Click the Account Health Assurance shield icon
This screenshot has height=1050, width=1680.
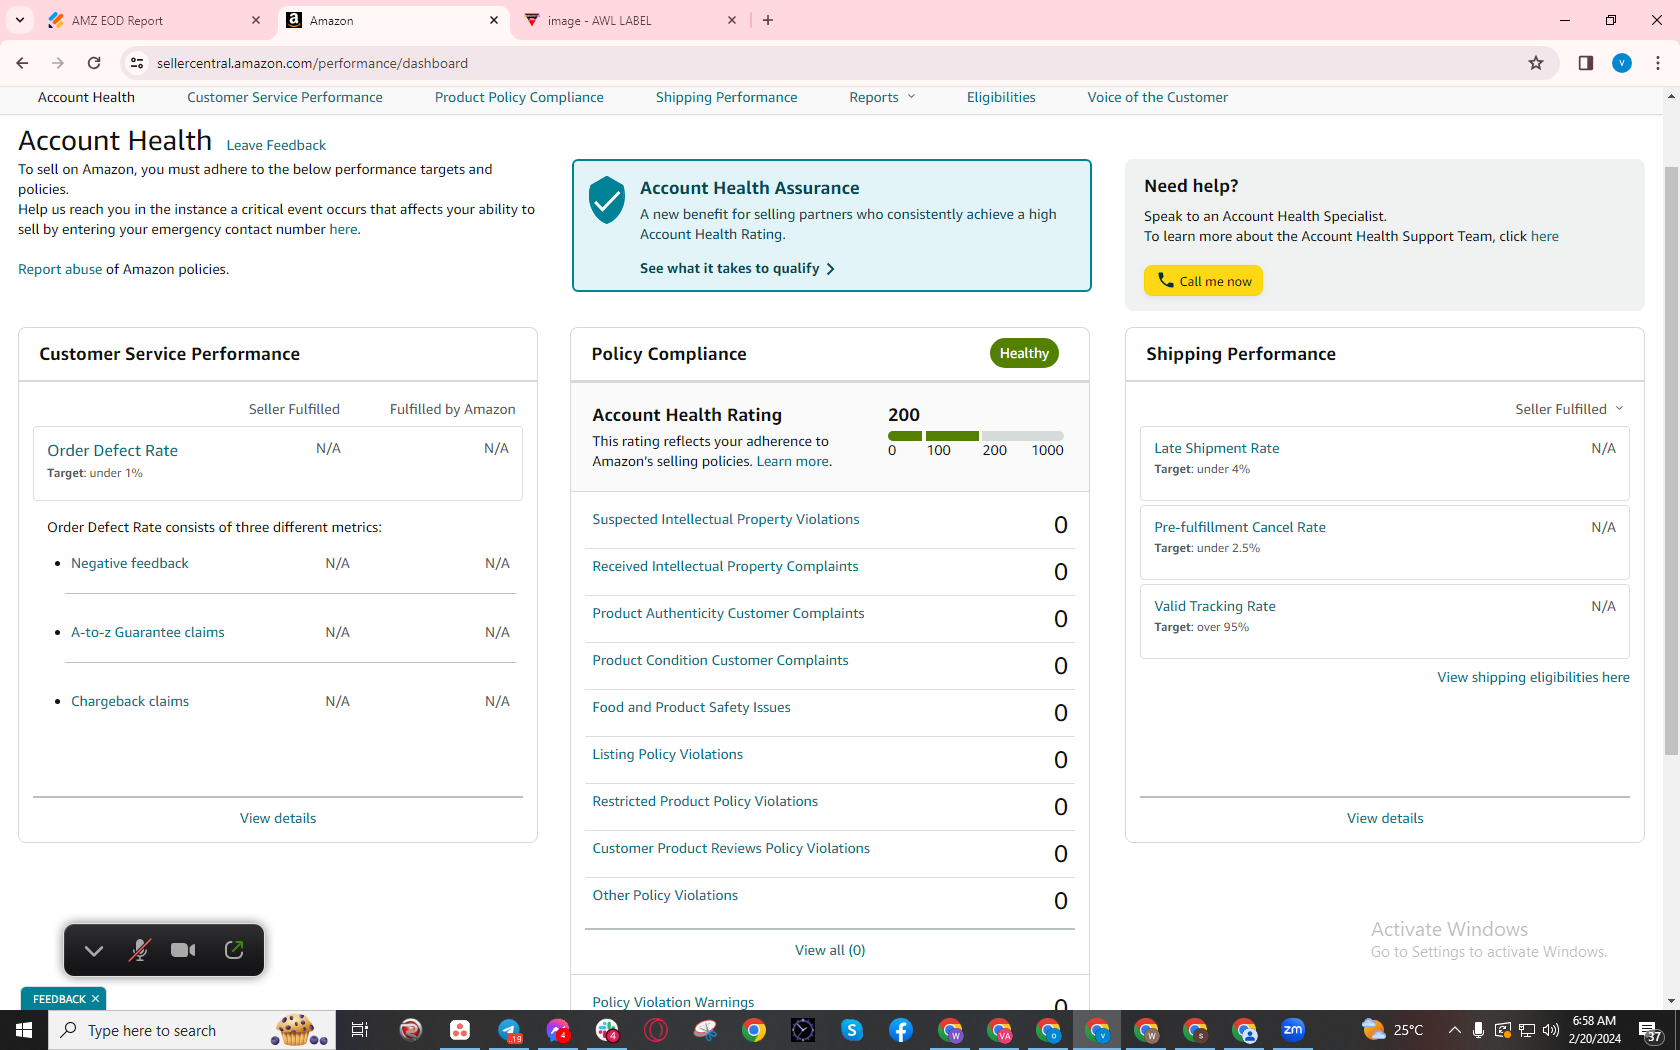(607, 200)
